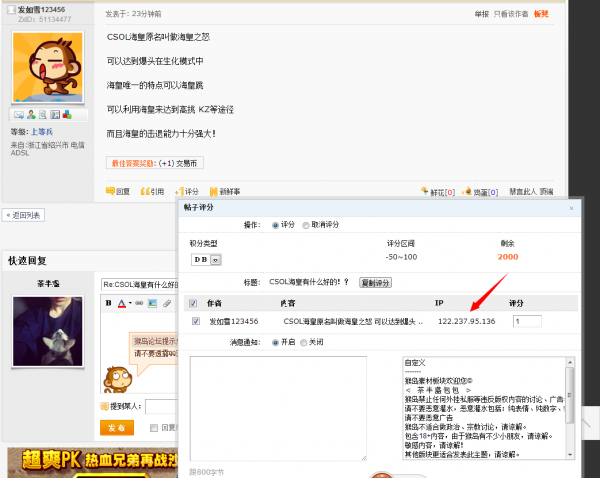Toggle the select-all checkbox in table header
Screen dimensions: 600x478
pos(193,303)
